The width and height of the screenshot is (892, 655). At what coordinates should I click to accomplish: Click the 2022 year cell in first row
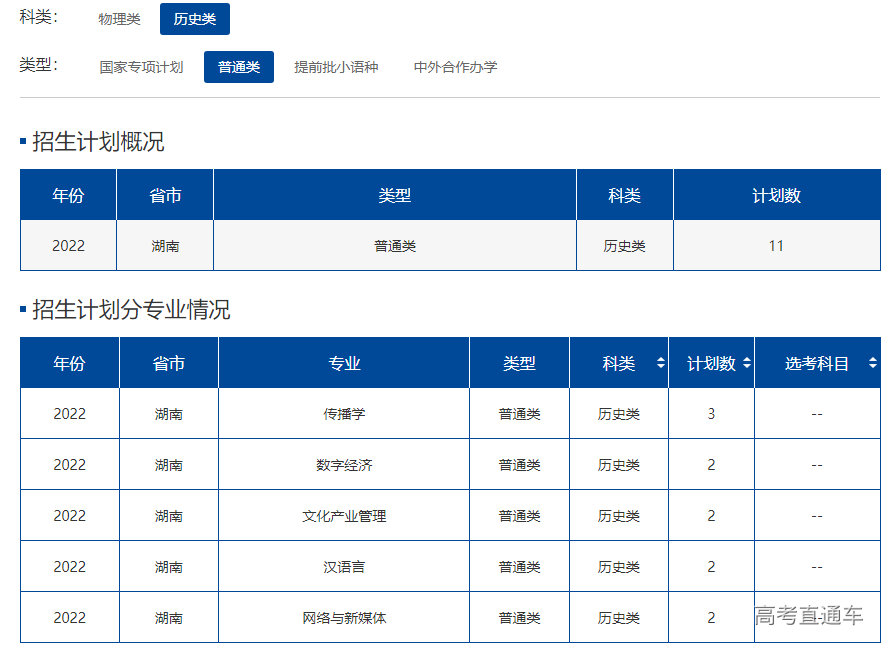click(x=67, y=245)
